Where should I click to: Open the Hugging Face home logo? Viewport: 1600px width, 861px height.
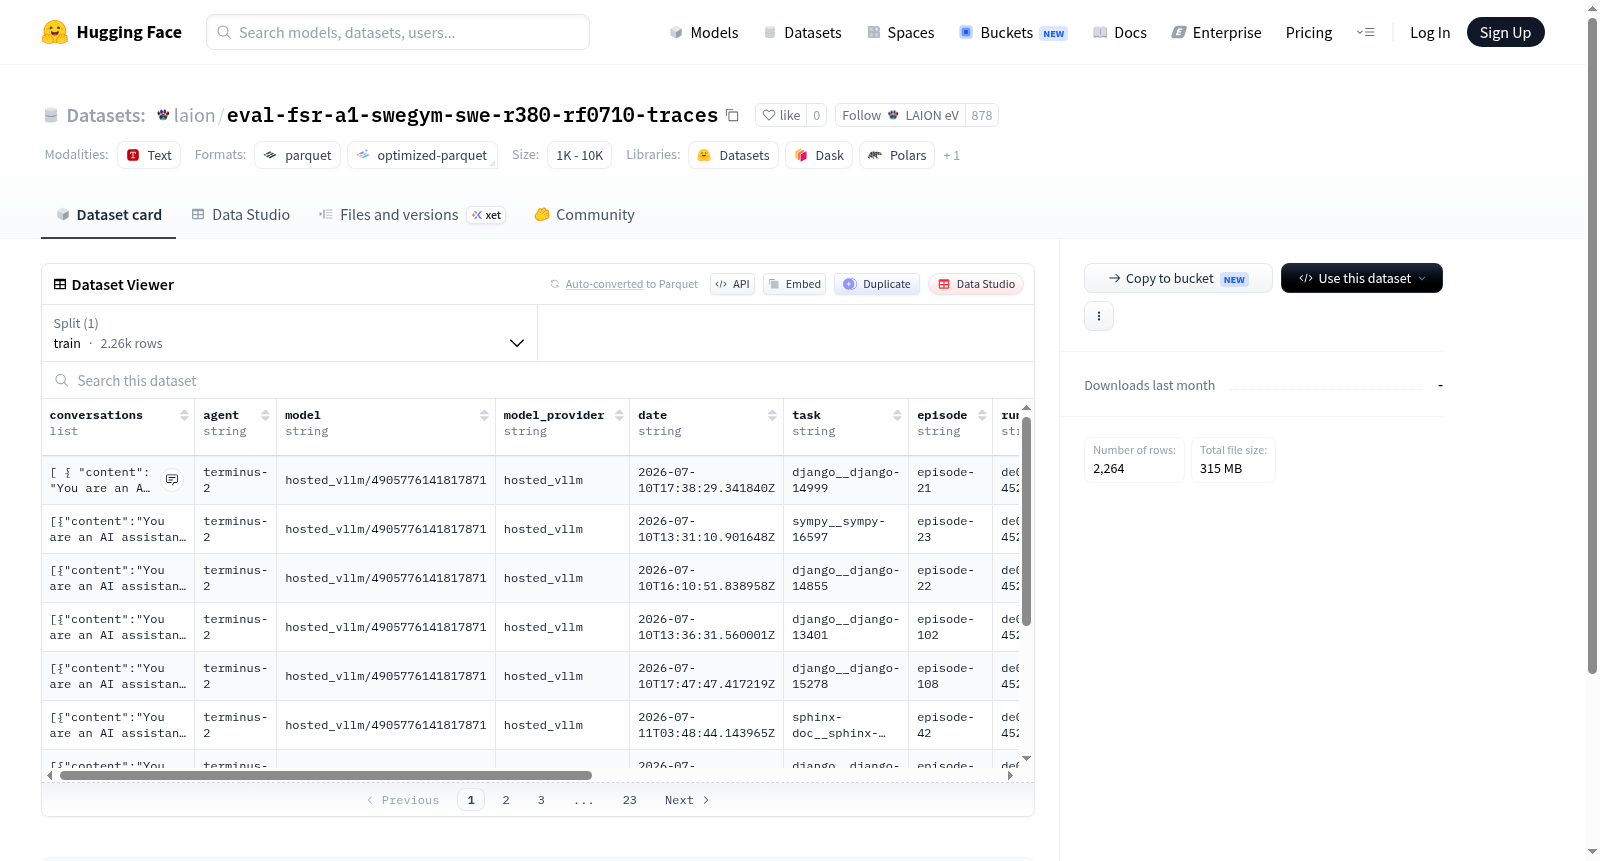[111, 32]
